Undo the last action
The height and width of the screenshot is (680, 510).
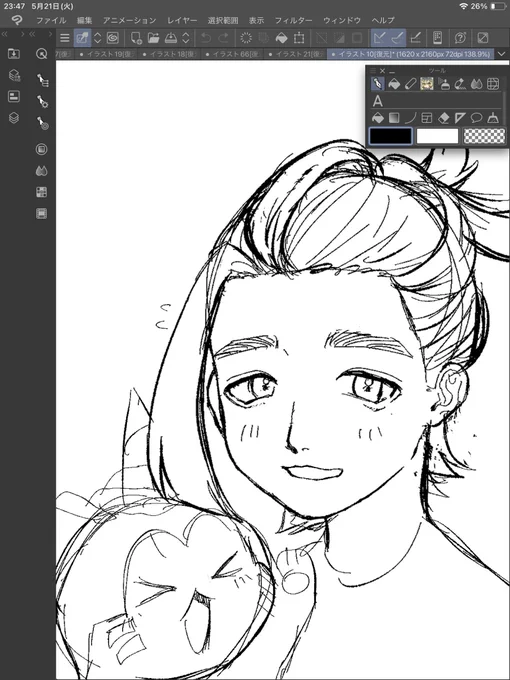click(206, 38)
